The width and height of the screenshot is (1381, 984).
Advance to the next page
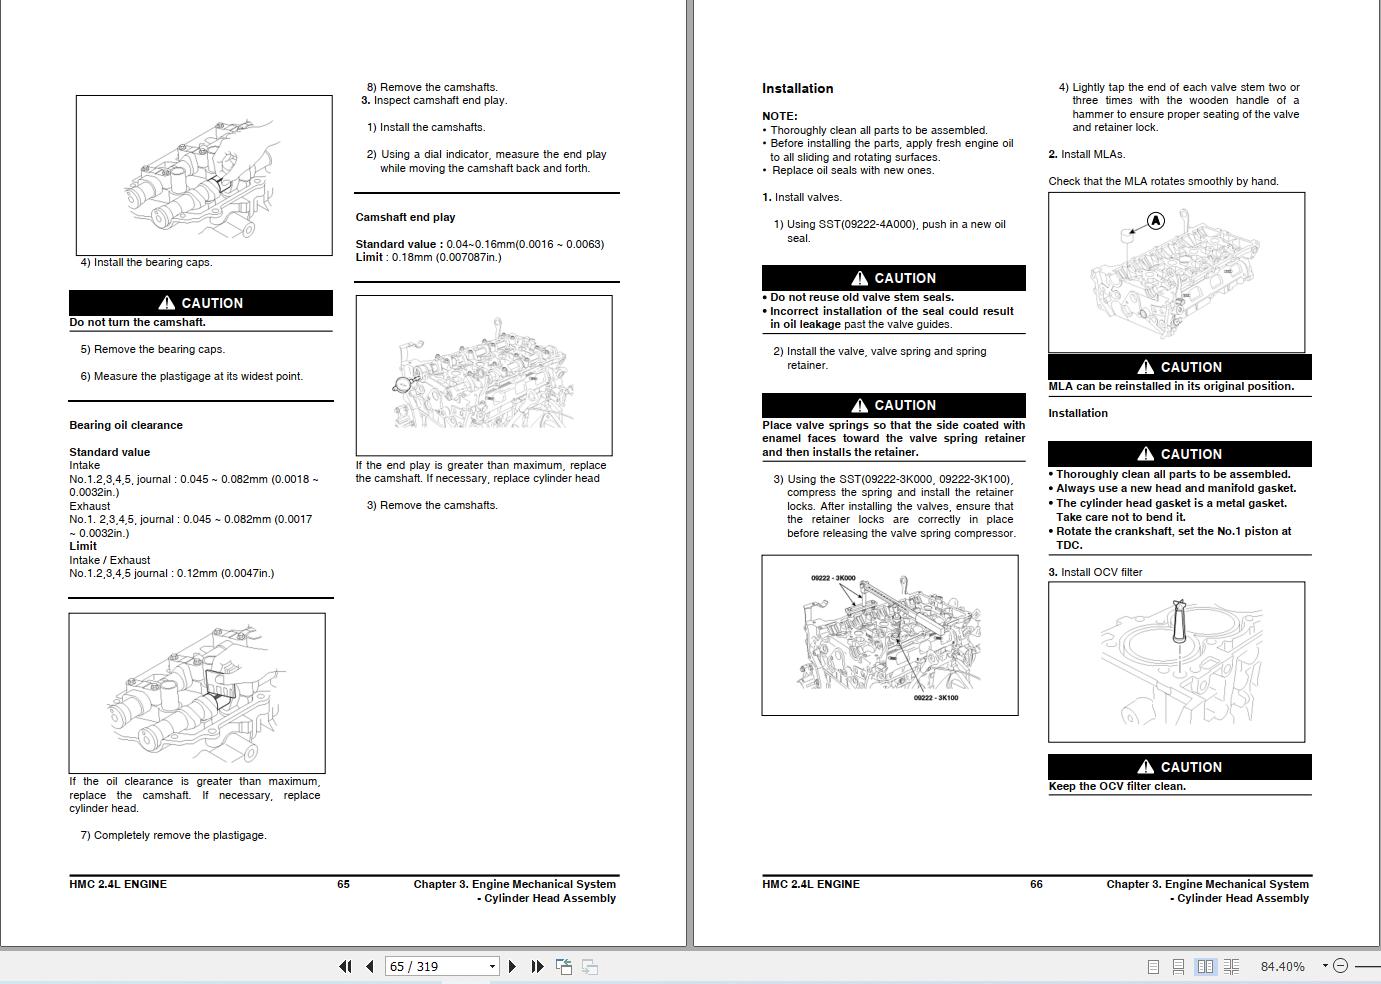tap(513, 966)
